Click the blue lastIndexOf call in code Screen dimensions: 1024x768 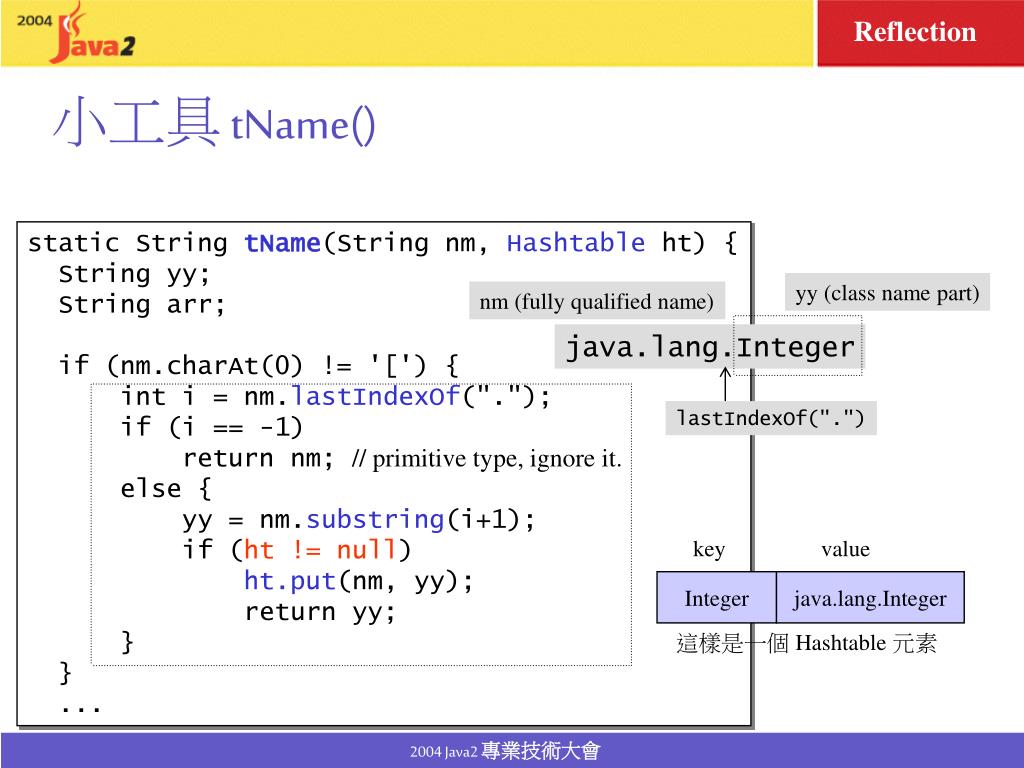click(376, 396)
